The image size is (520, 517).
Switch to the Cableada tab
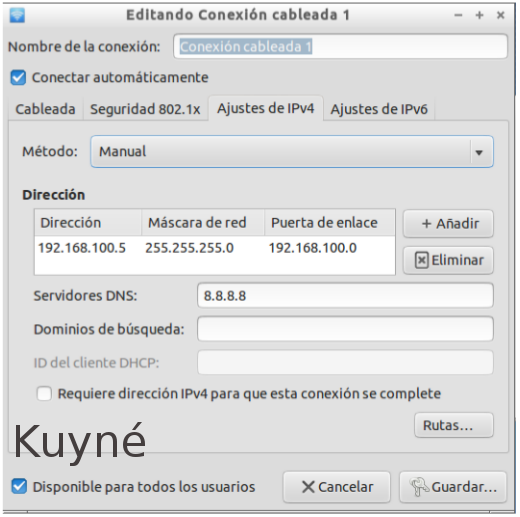click(45, 109)
